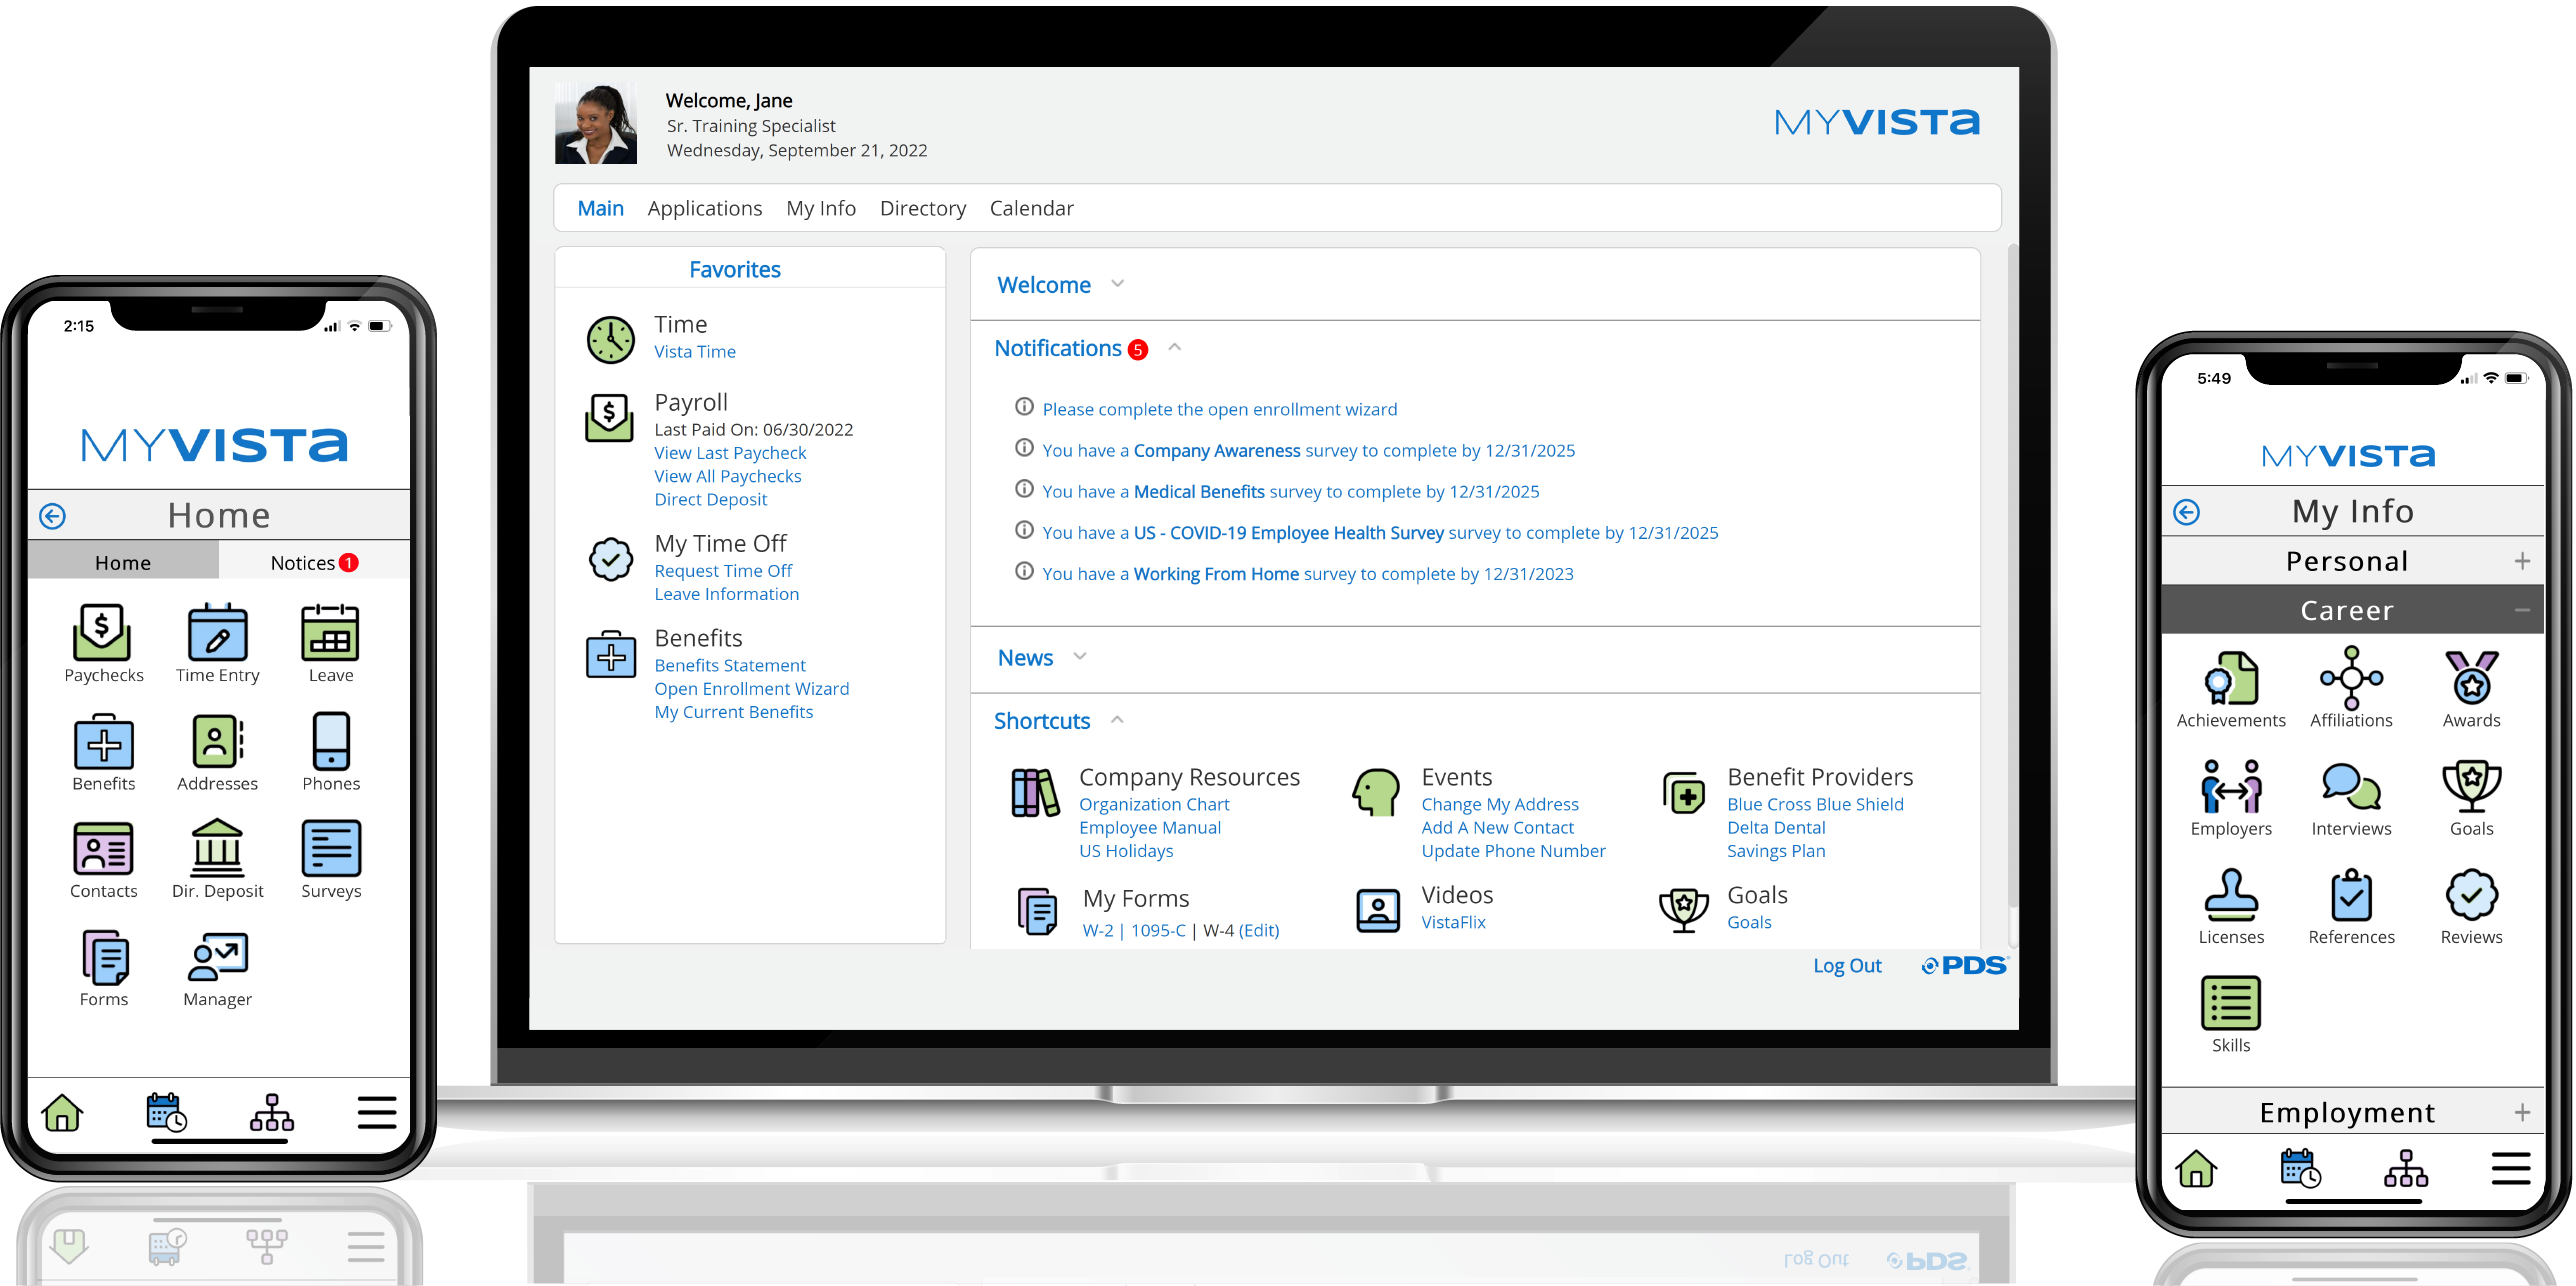Tap the hamburger menu on left phone
The height and width of the screenshot is (1286, 2576).
(x=377, y=1112)
